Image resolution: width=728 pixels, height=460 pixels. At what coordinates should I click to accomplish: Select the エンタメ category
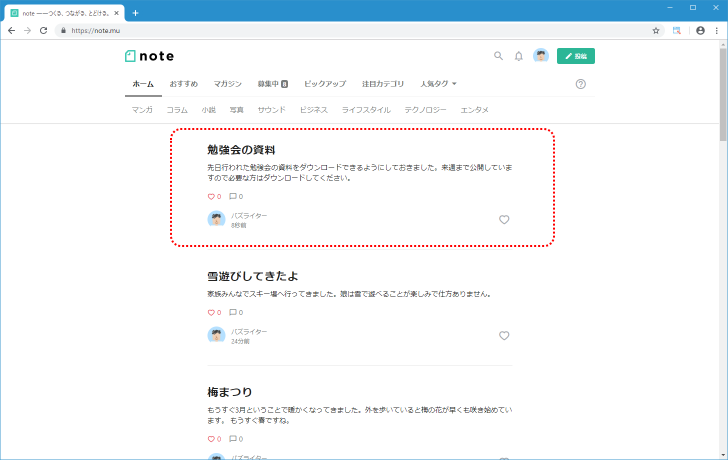click(474, 110)
